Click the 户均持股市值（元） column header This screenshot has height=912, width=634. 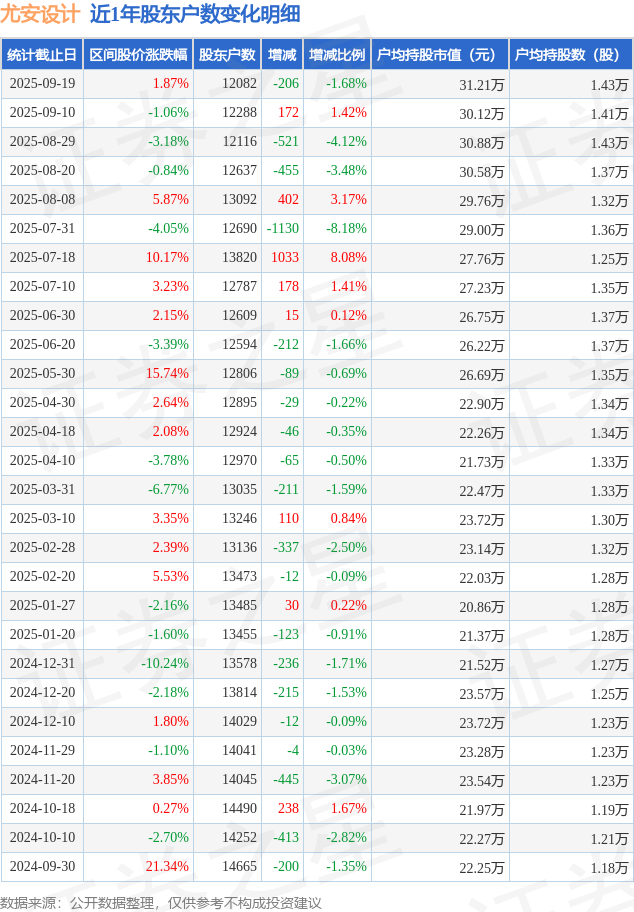[x=438, y=55]
